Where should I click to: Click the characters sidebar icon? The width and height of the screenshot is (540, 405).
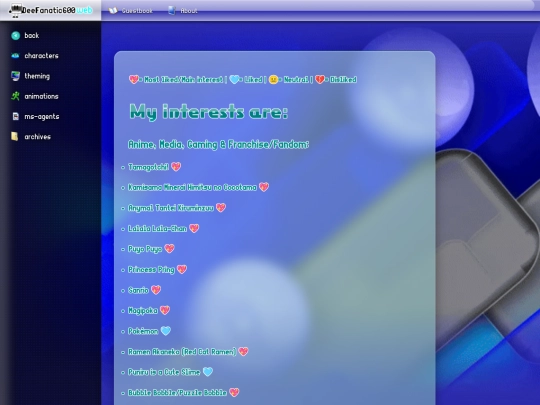tap(15, 56)
